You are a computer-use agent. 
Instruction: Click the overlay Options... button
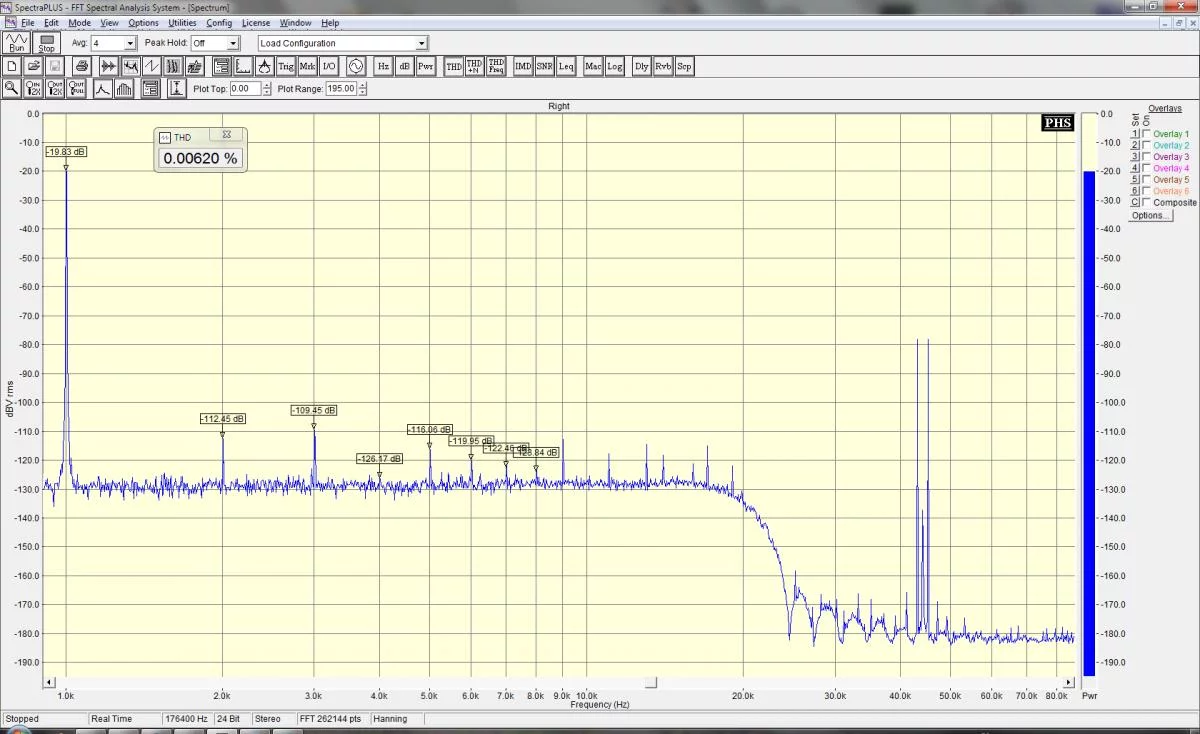[x=1149, y=216]
